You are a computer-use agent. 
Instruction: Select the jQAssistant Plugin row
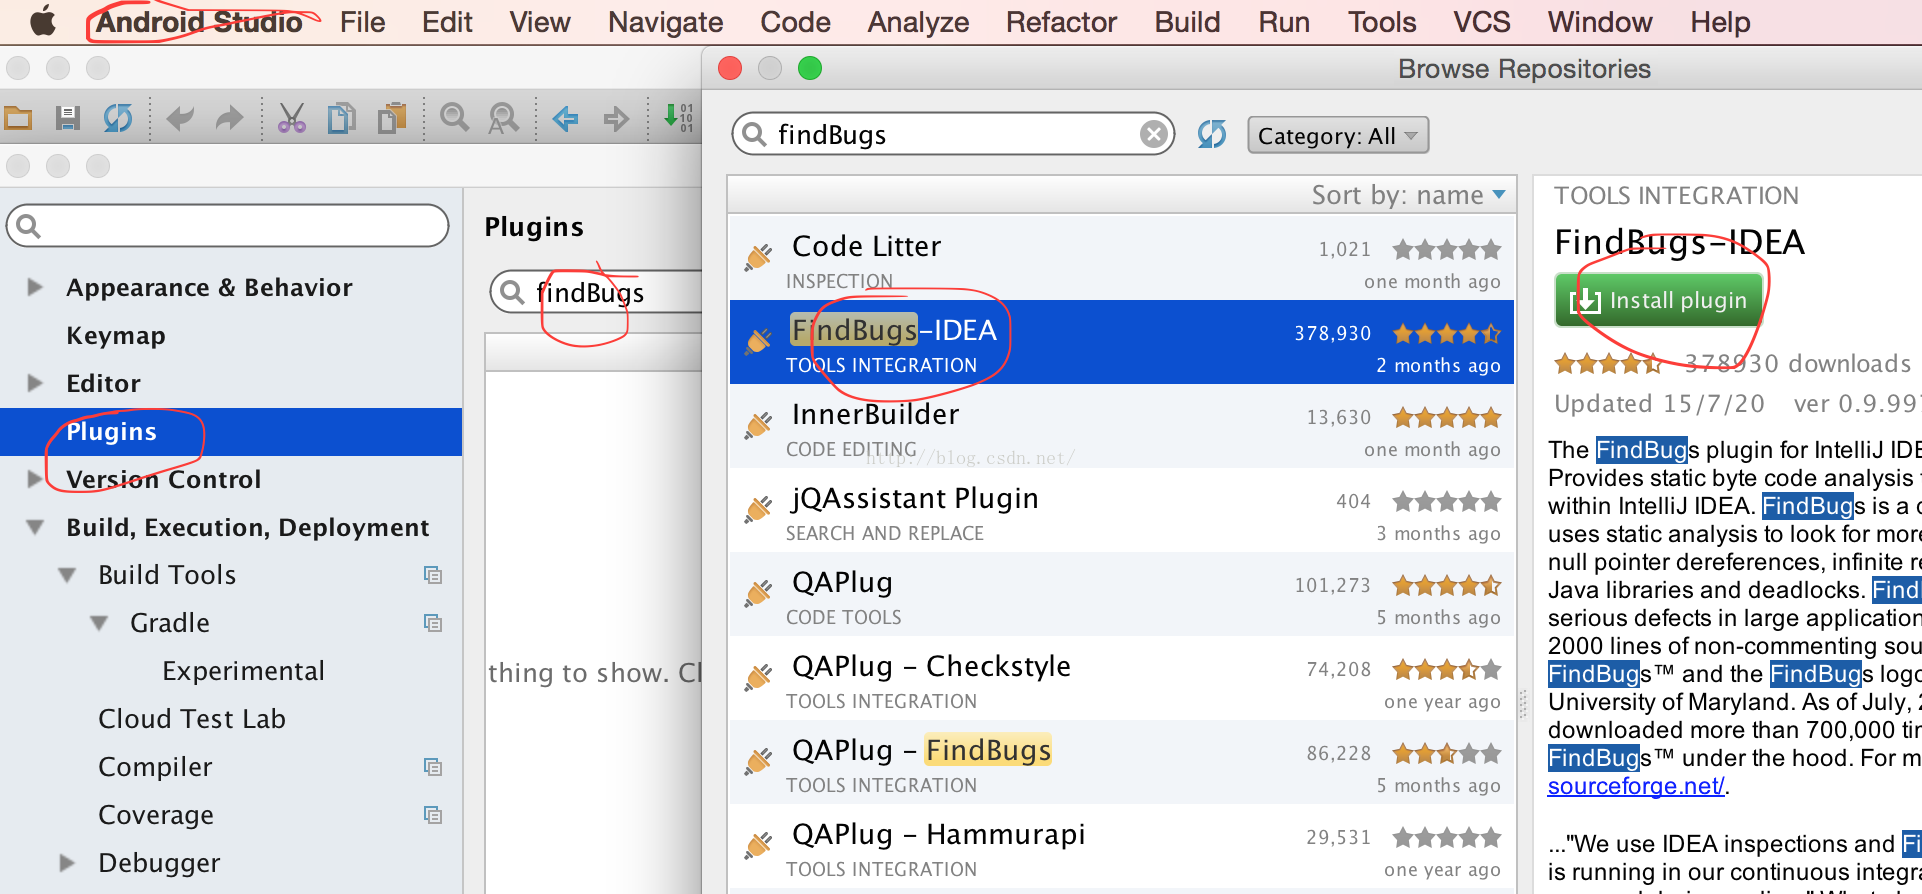1121,510
